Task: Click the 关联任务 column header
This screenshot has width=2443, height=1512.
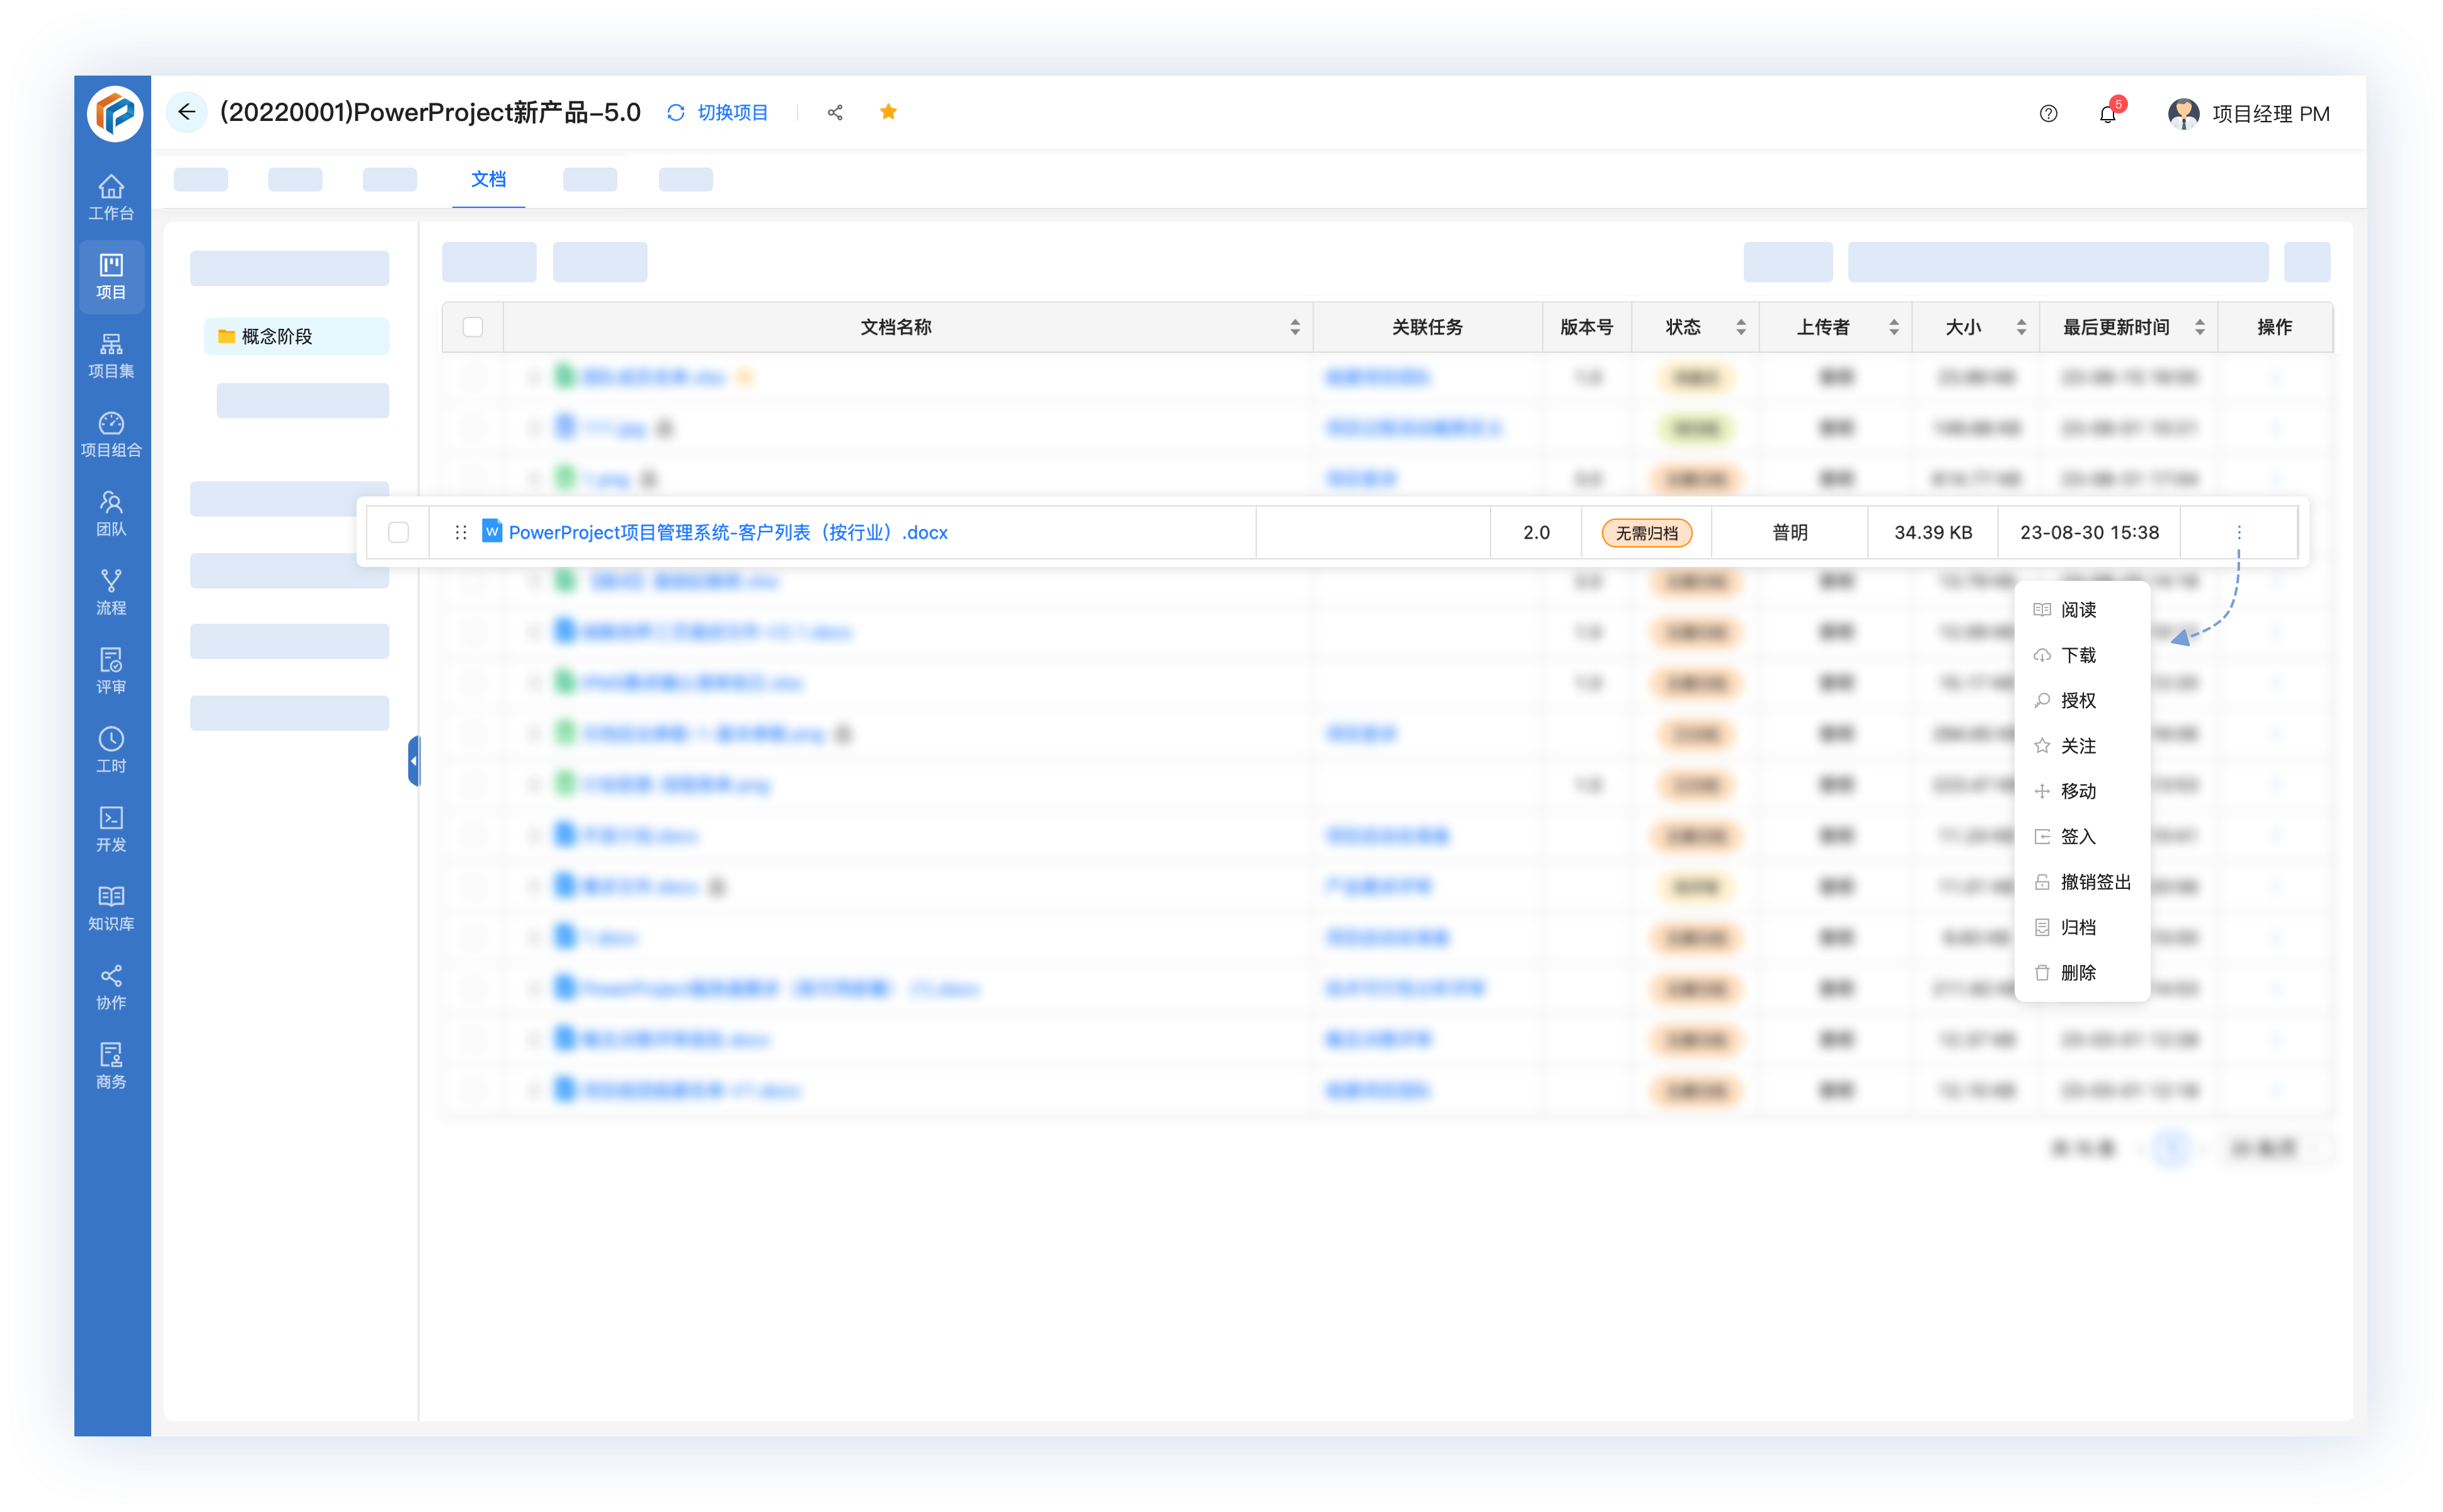Action: pyautogui.click(x=1427, y=328)
